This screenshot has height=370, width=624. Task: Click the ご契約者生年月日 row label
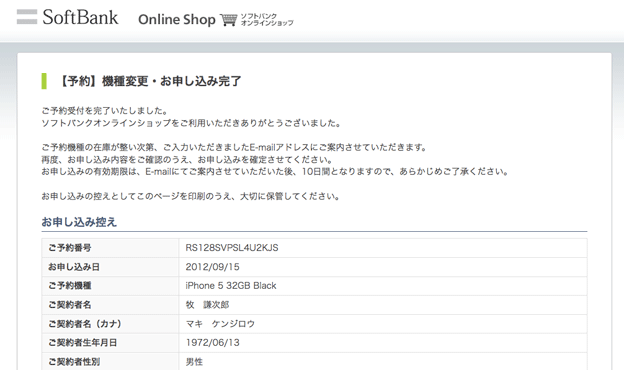point(83,343)
